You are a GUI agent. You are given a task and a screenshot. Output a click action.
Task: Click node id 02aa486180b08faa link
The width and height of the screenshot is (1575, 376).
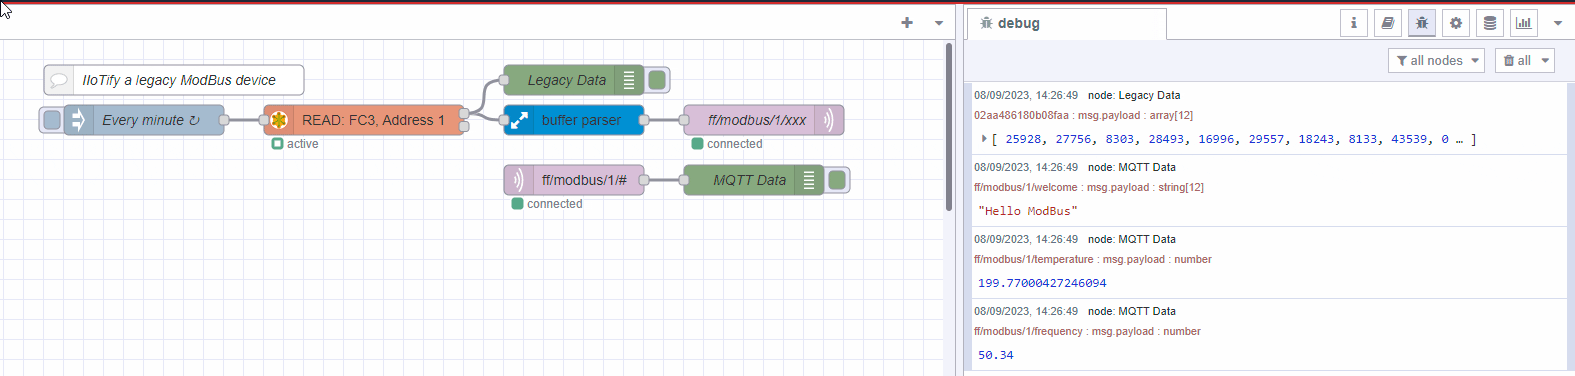(x=1022, y=115)
